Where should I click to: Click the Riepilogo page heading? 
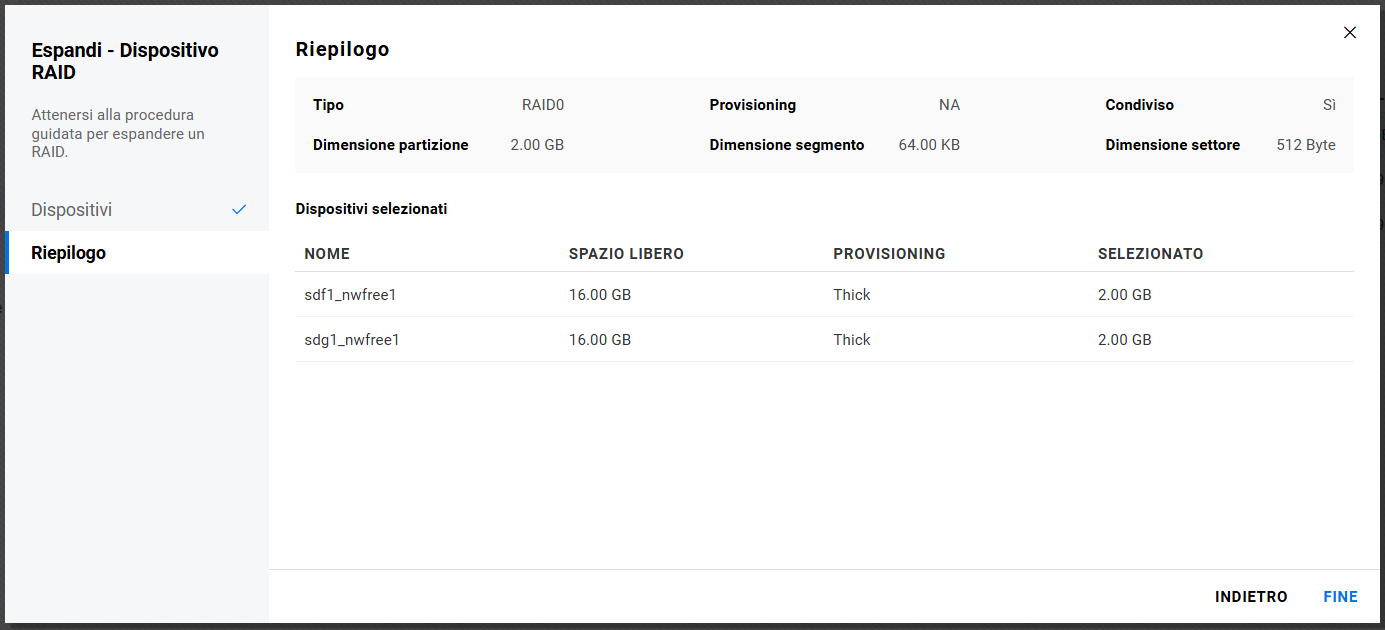point(342,49)
